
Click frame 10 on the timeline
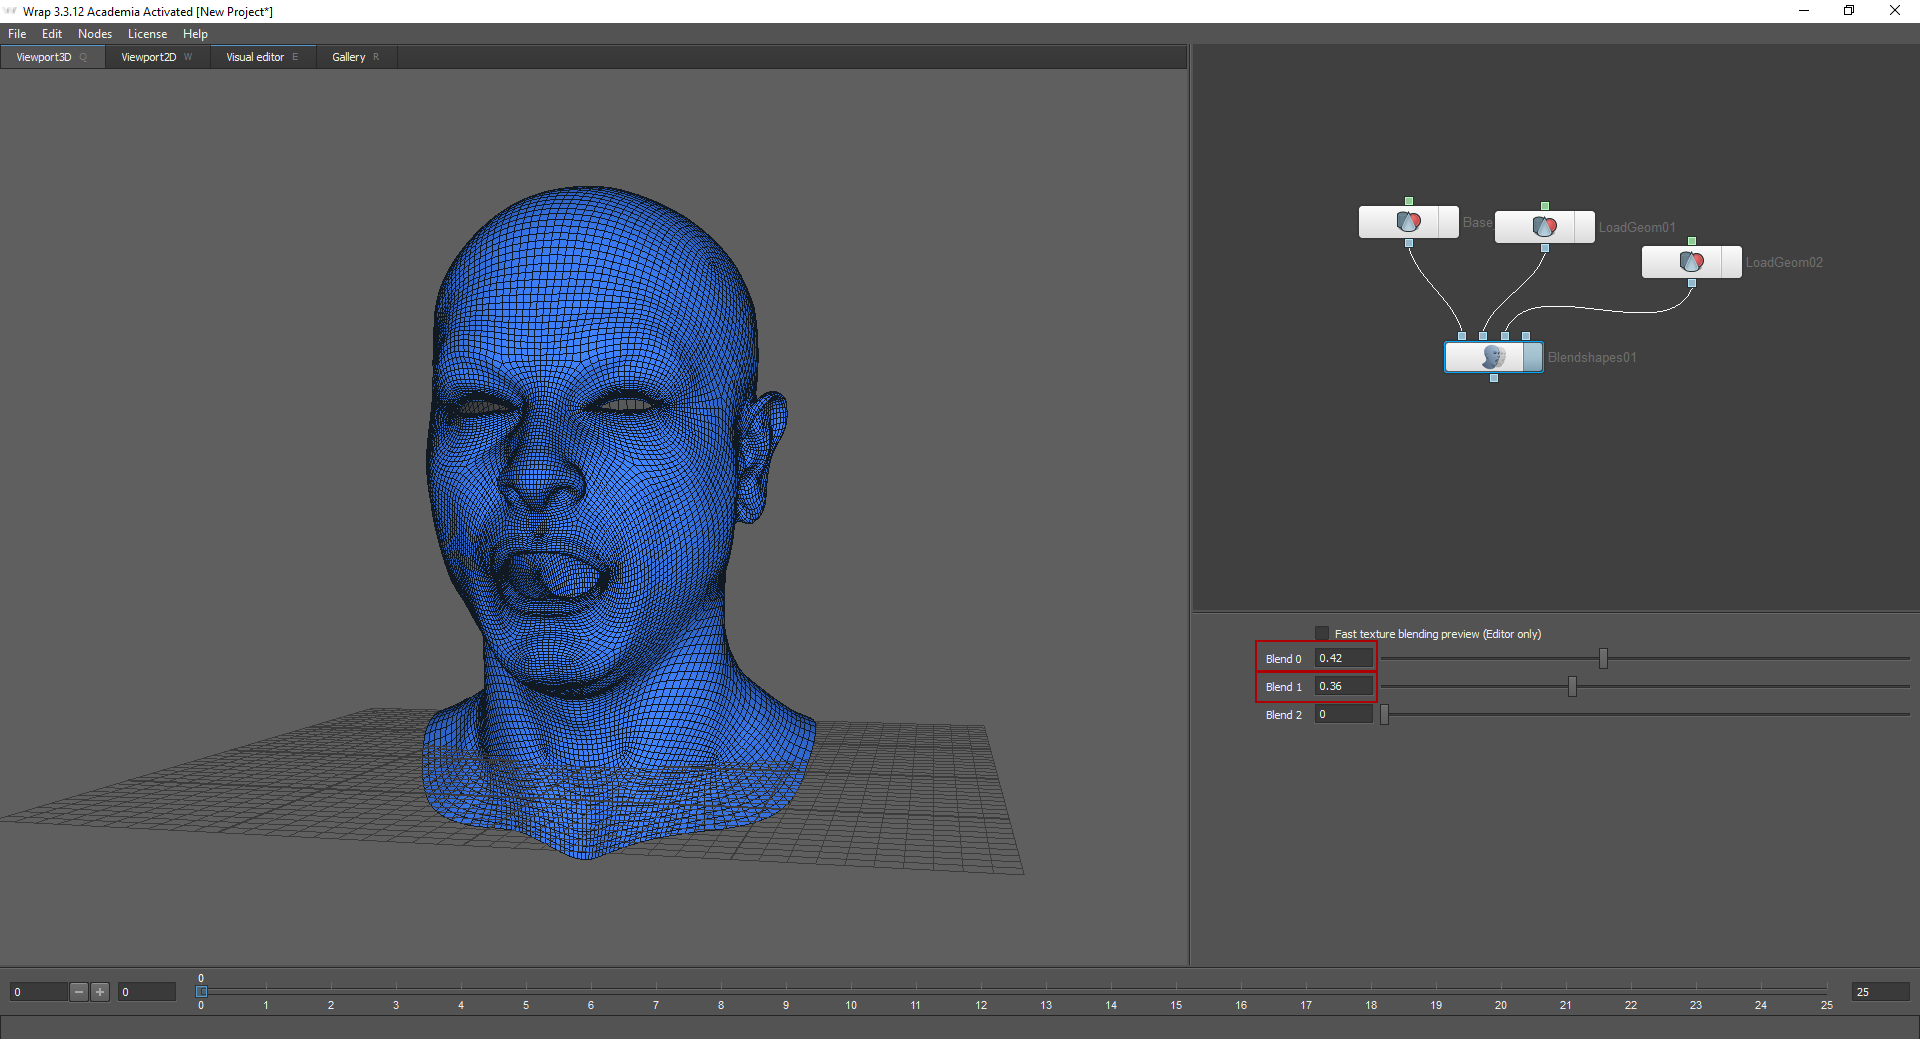point(851,991)
